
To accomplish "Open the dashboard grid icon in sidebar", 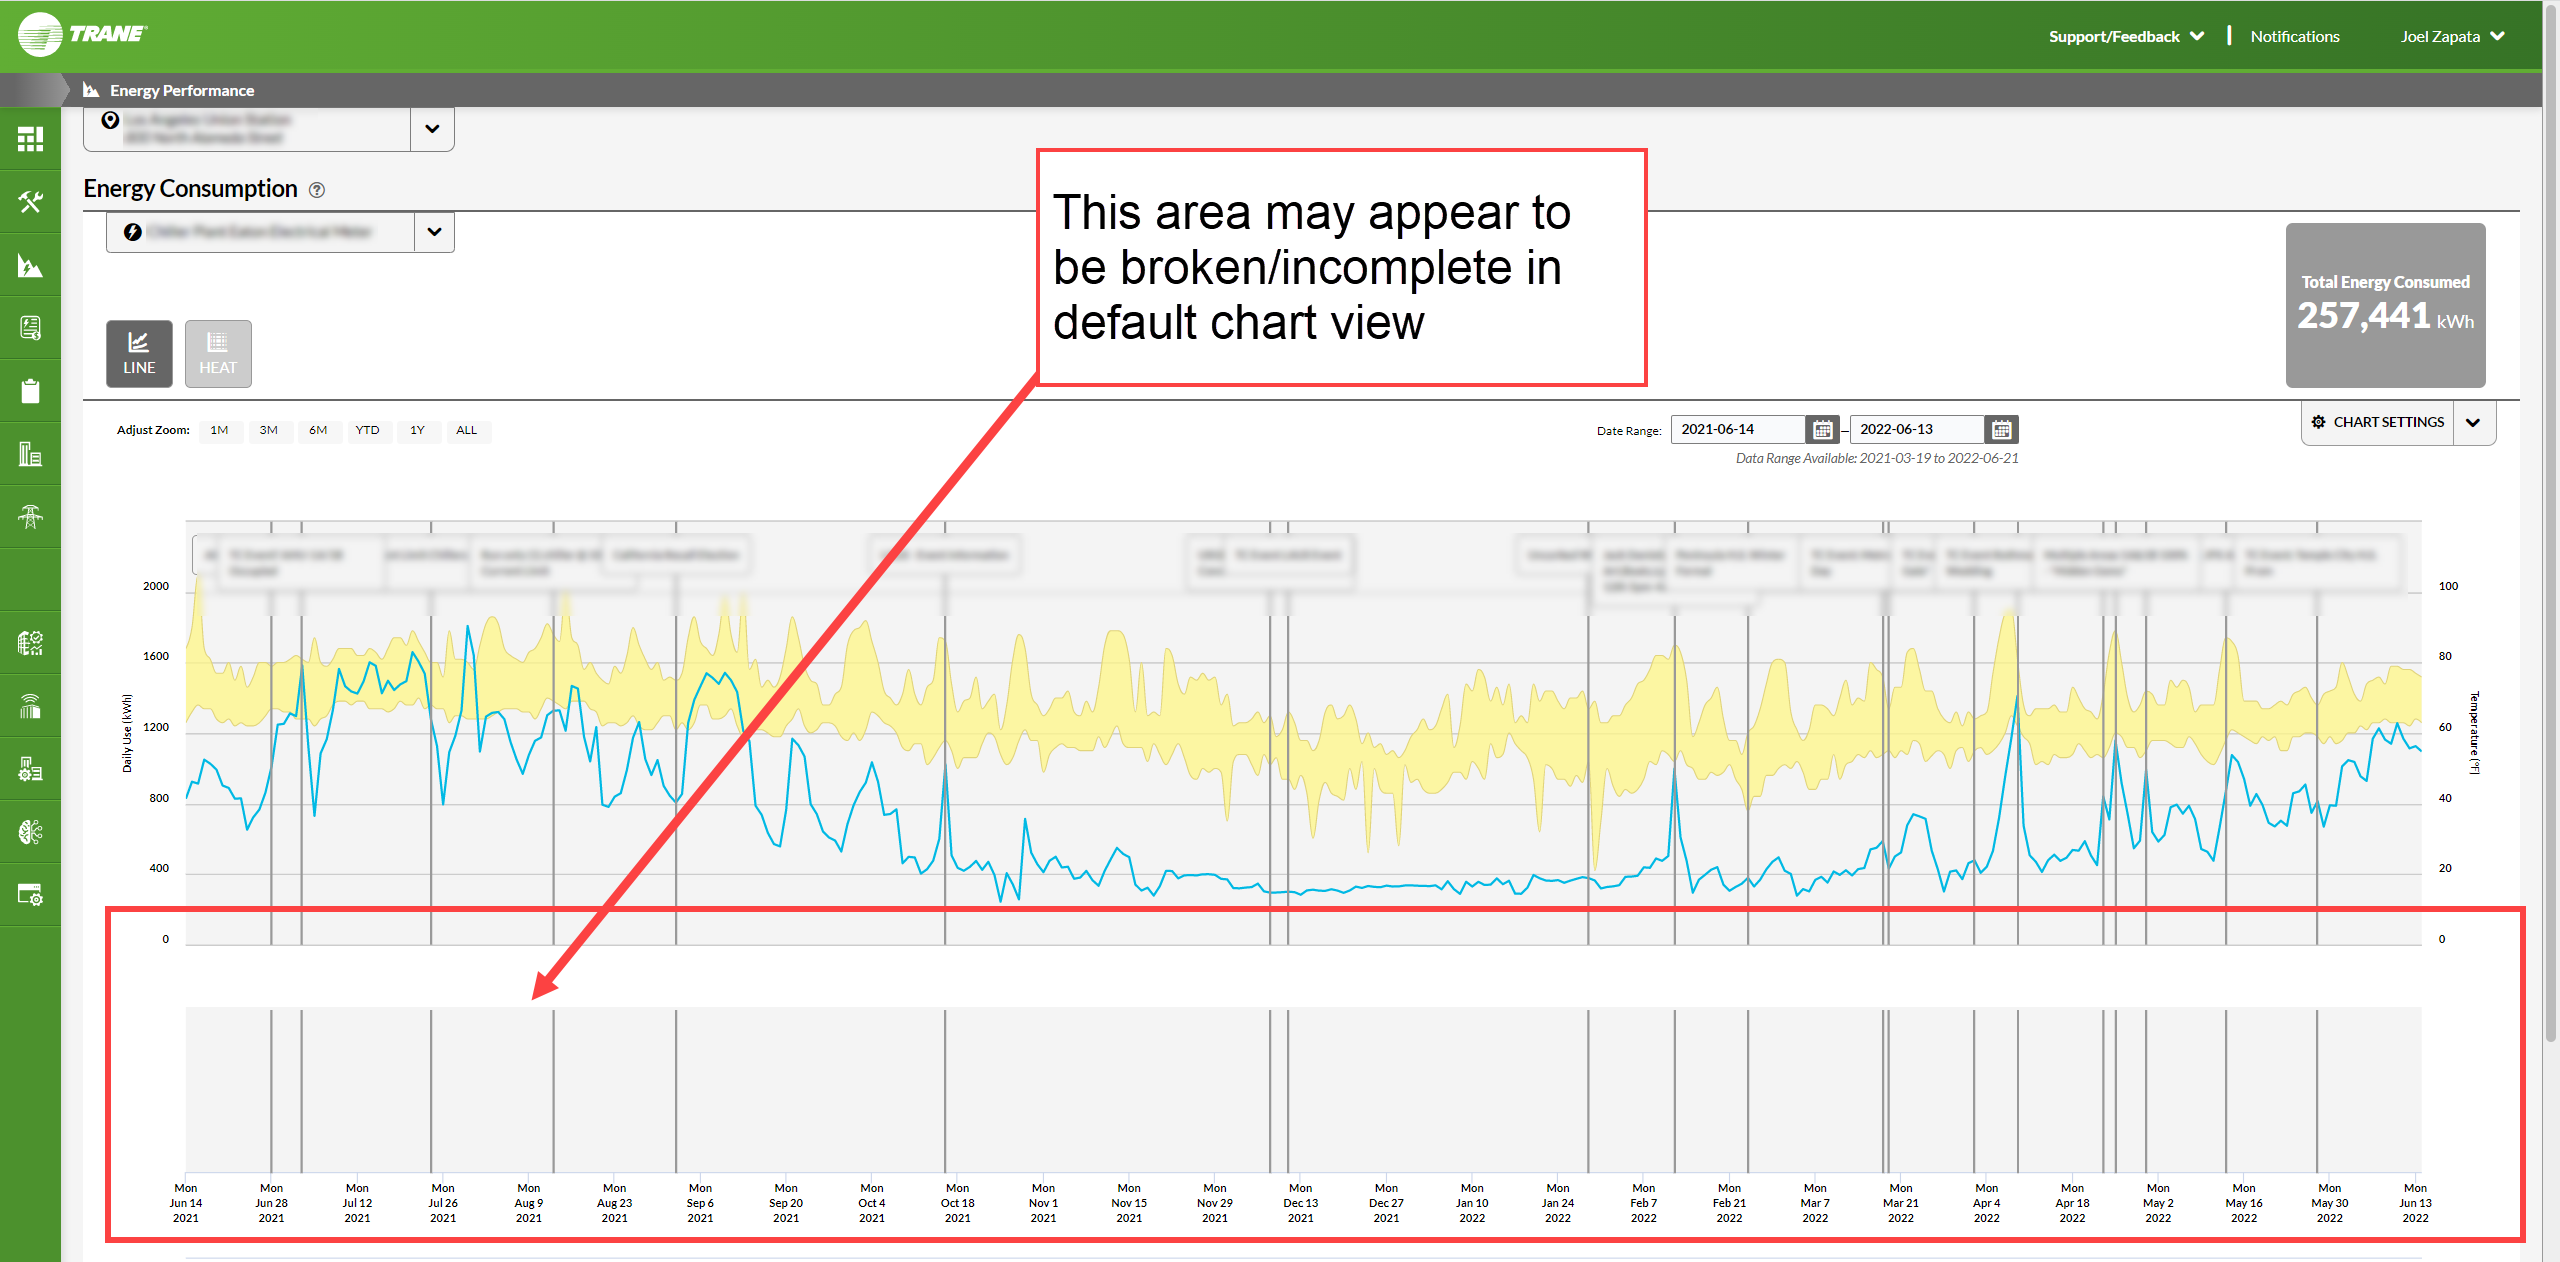I will pyautogui.click(x=30, y=139).
